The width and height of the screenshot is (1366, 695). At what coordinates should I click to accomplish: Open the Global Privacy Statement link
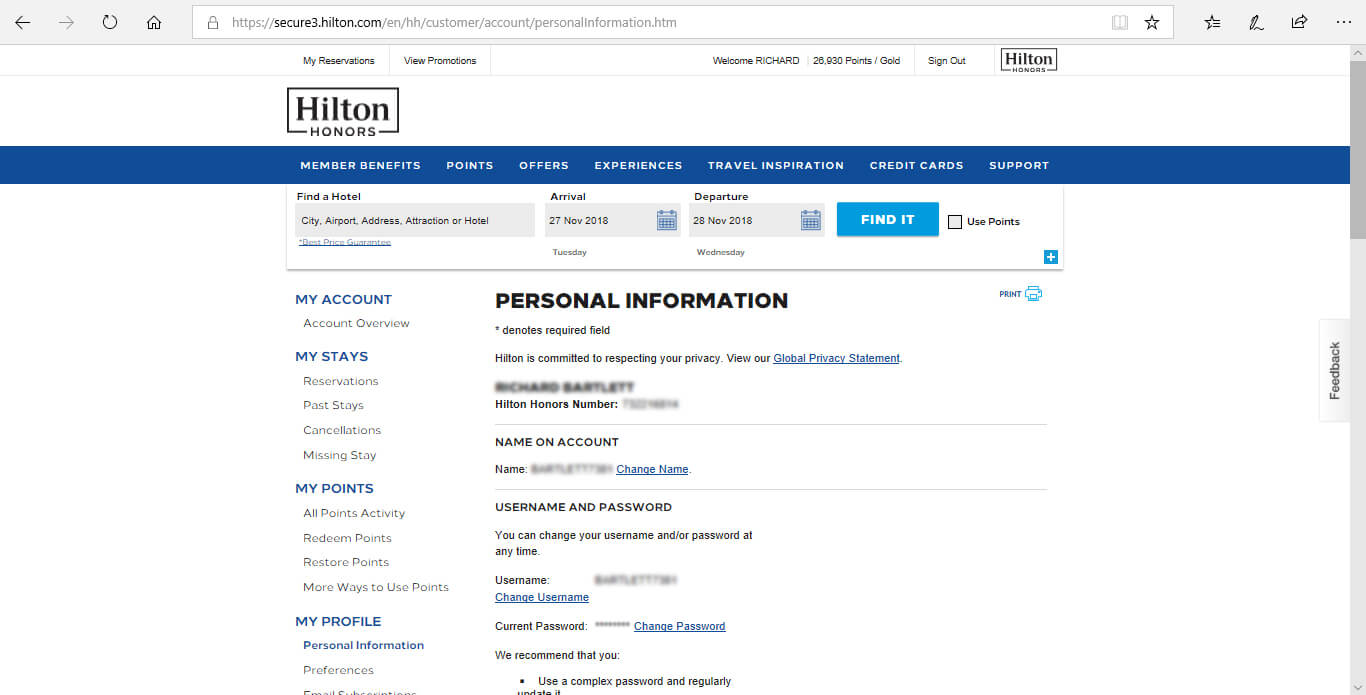837,358
